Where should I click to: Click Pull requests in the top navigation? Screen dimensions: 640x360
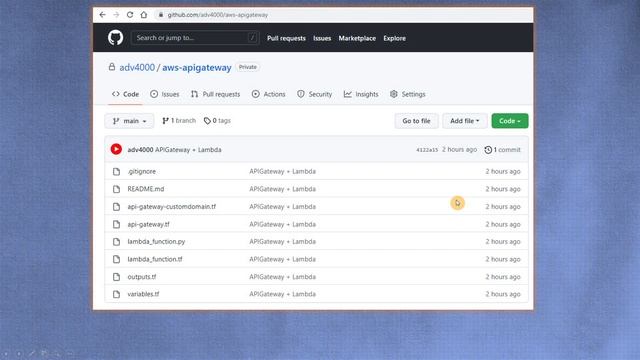[286, 38]
